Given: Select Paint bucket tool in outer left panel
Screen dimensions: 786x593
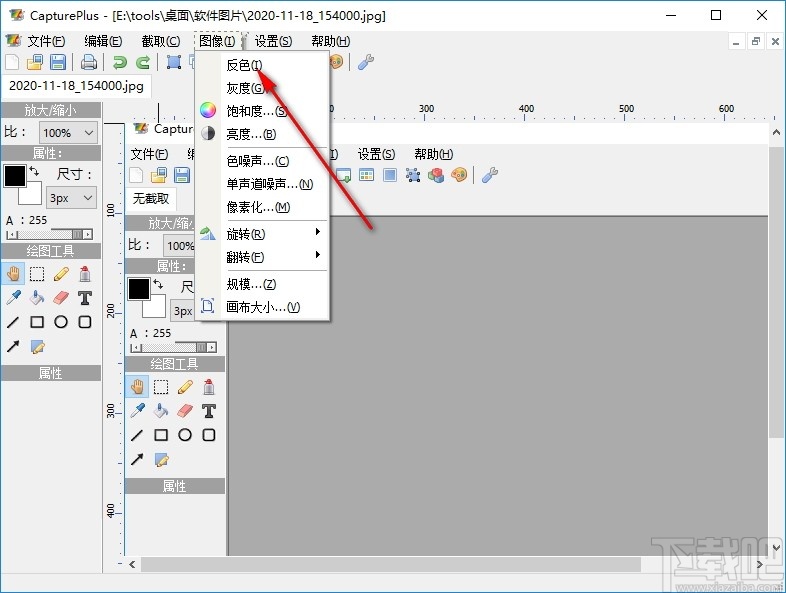Looking at the screenshot, I should click(37, 298).
